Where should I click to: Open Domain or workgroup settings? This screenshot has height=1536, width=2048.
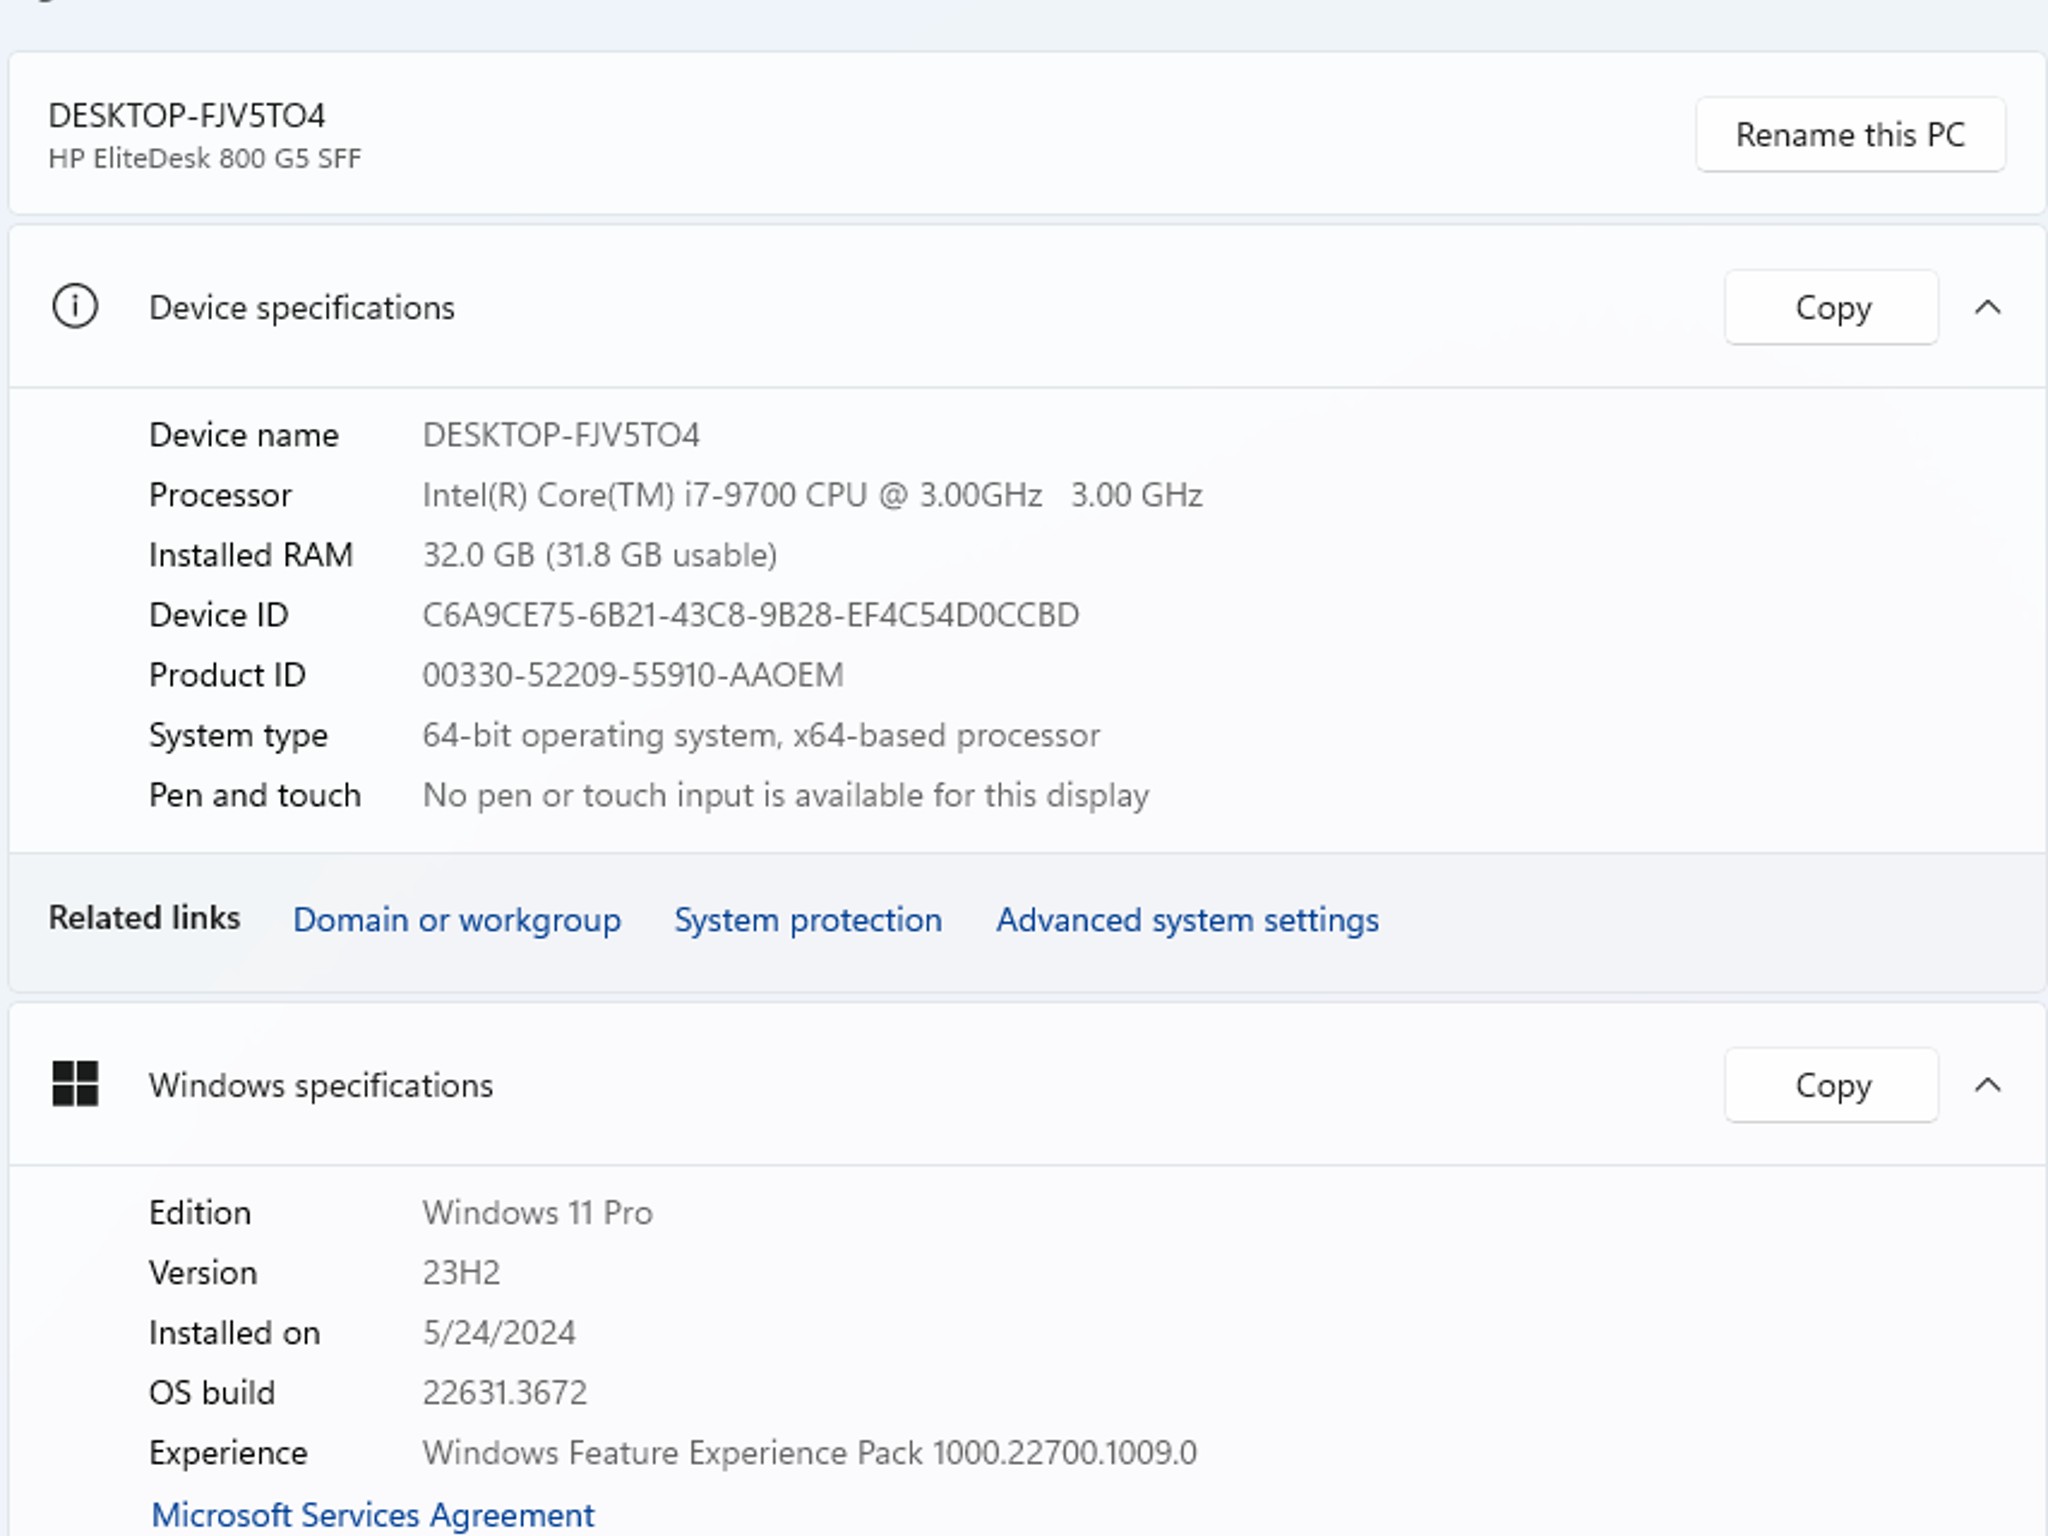457,919
